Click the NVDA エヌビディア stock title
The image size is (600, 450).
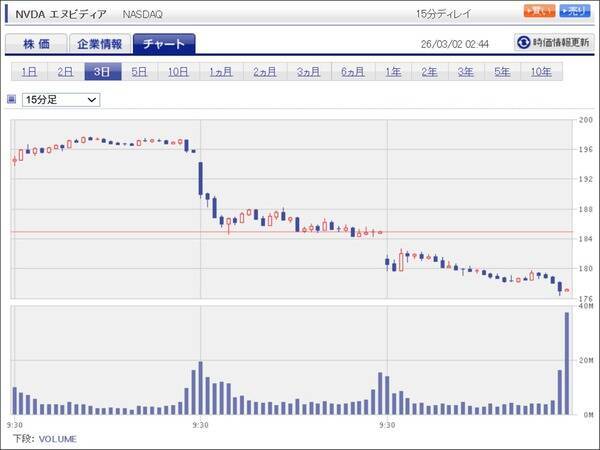[x=61, y=14]
